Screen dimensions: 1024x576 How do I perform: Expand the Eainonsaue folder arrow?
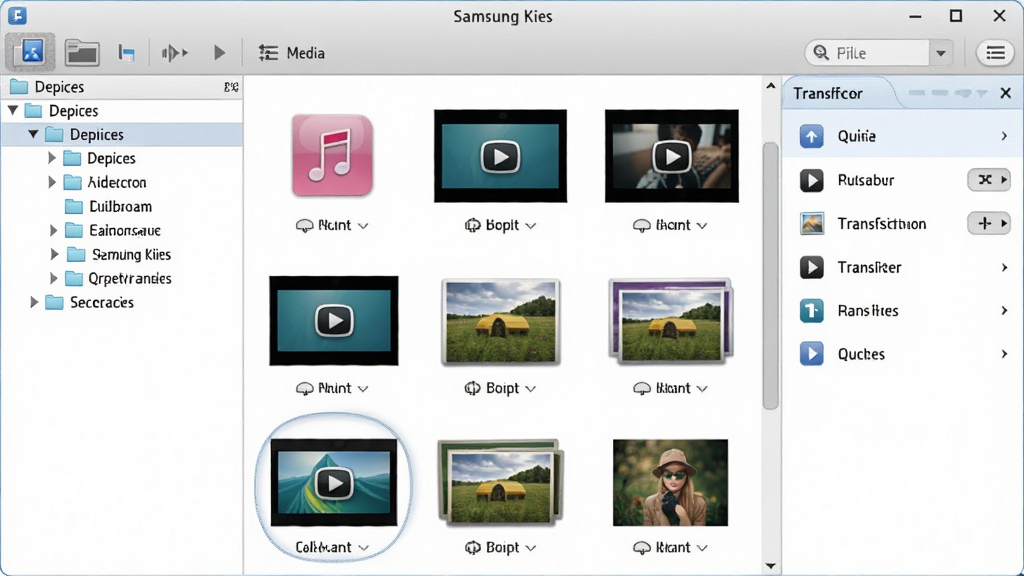click(x=54, y=230)
